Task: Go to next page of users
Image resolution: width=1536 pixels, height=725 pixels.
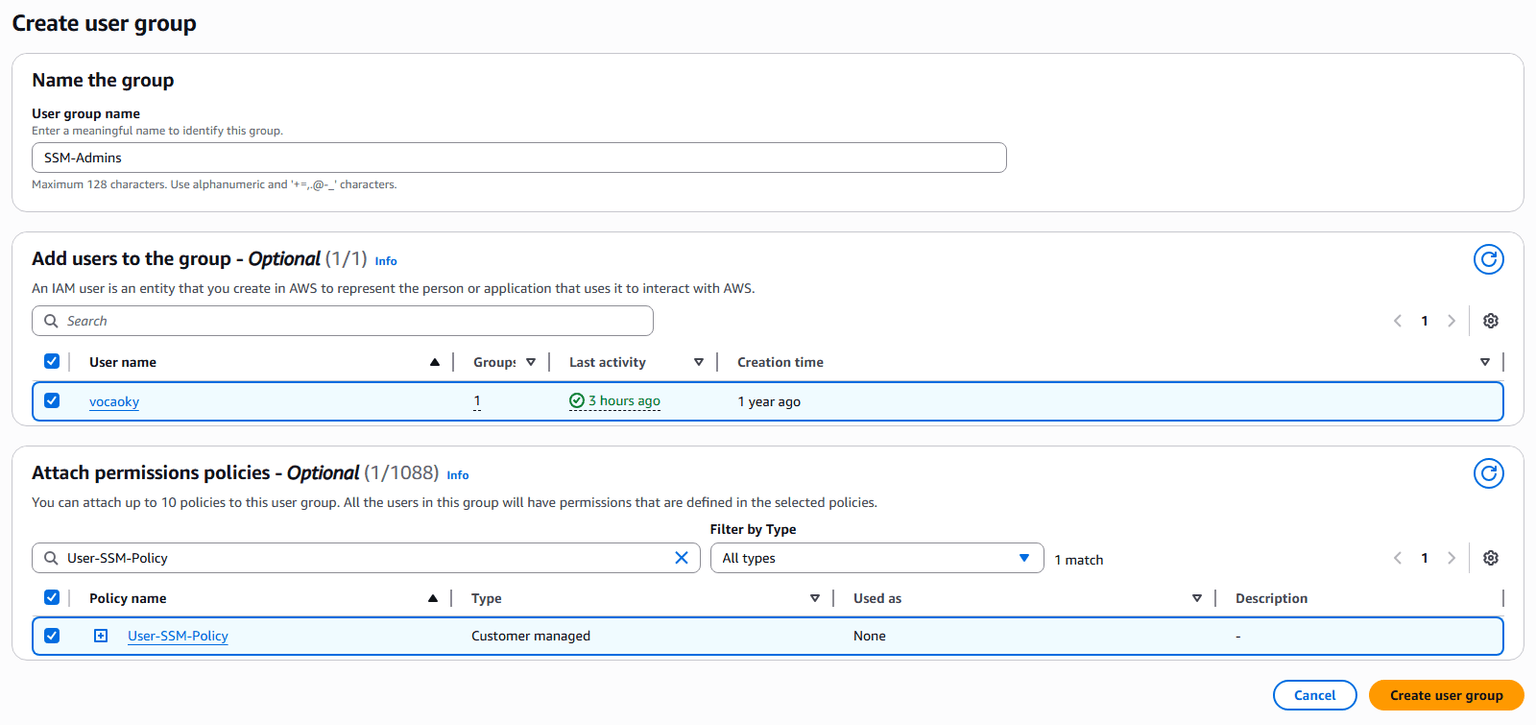Action: pos(1451,321)
